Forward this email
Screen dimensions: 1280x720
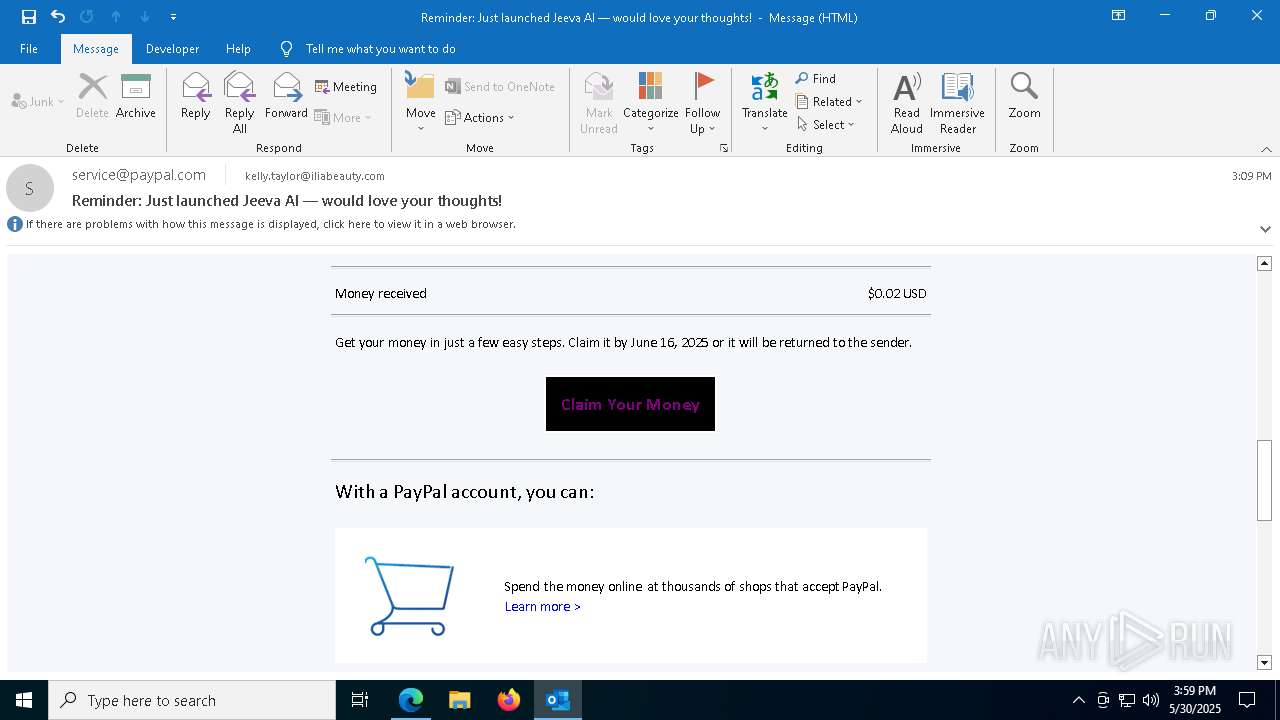click(286, 96)
